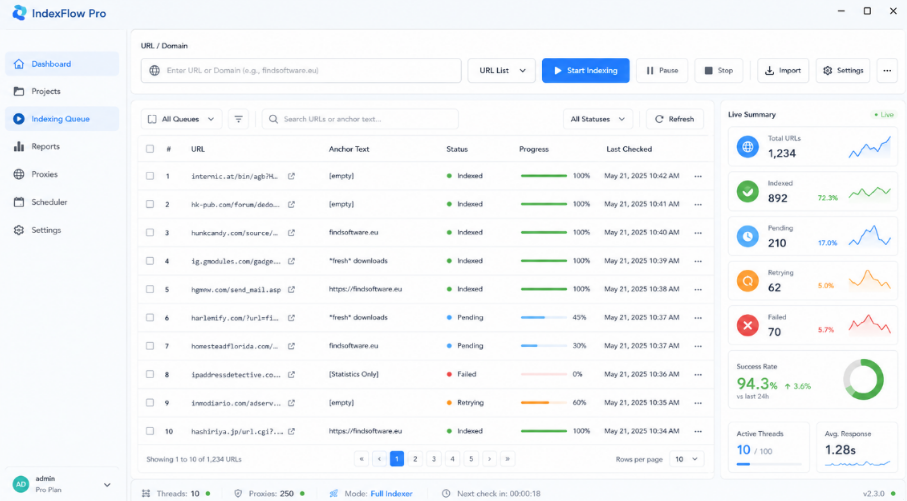This screenshot has width=907, height=501.
Task: Open external link for hunkcandy.com URL
Action: point(292,233)
